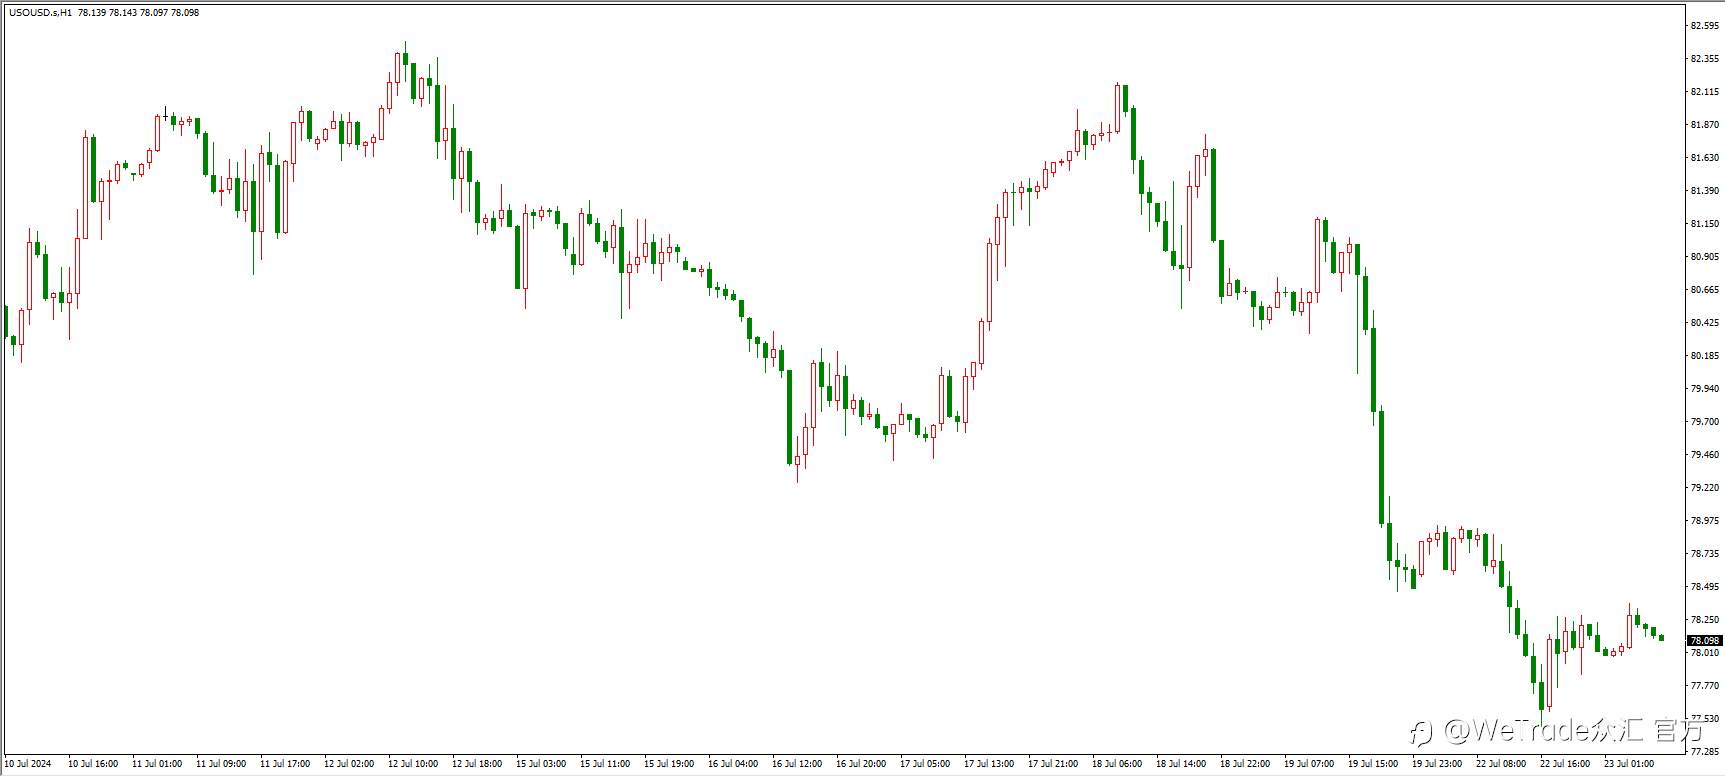Viewport: 1725px width, 777px height.
Task: Pick the 15 Jul 11:00 time label
Action: coord(605,764)
